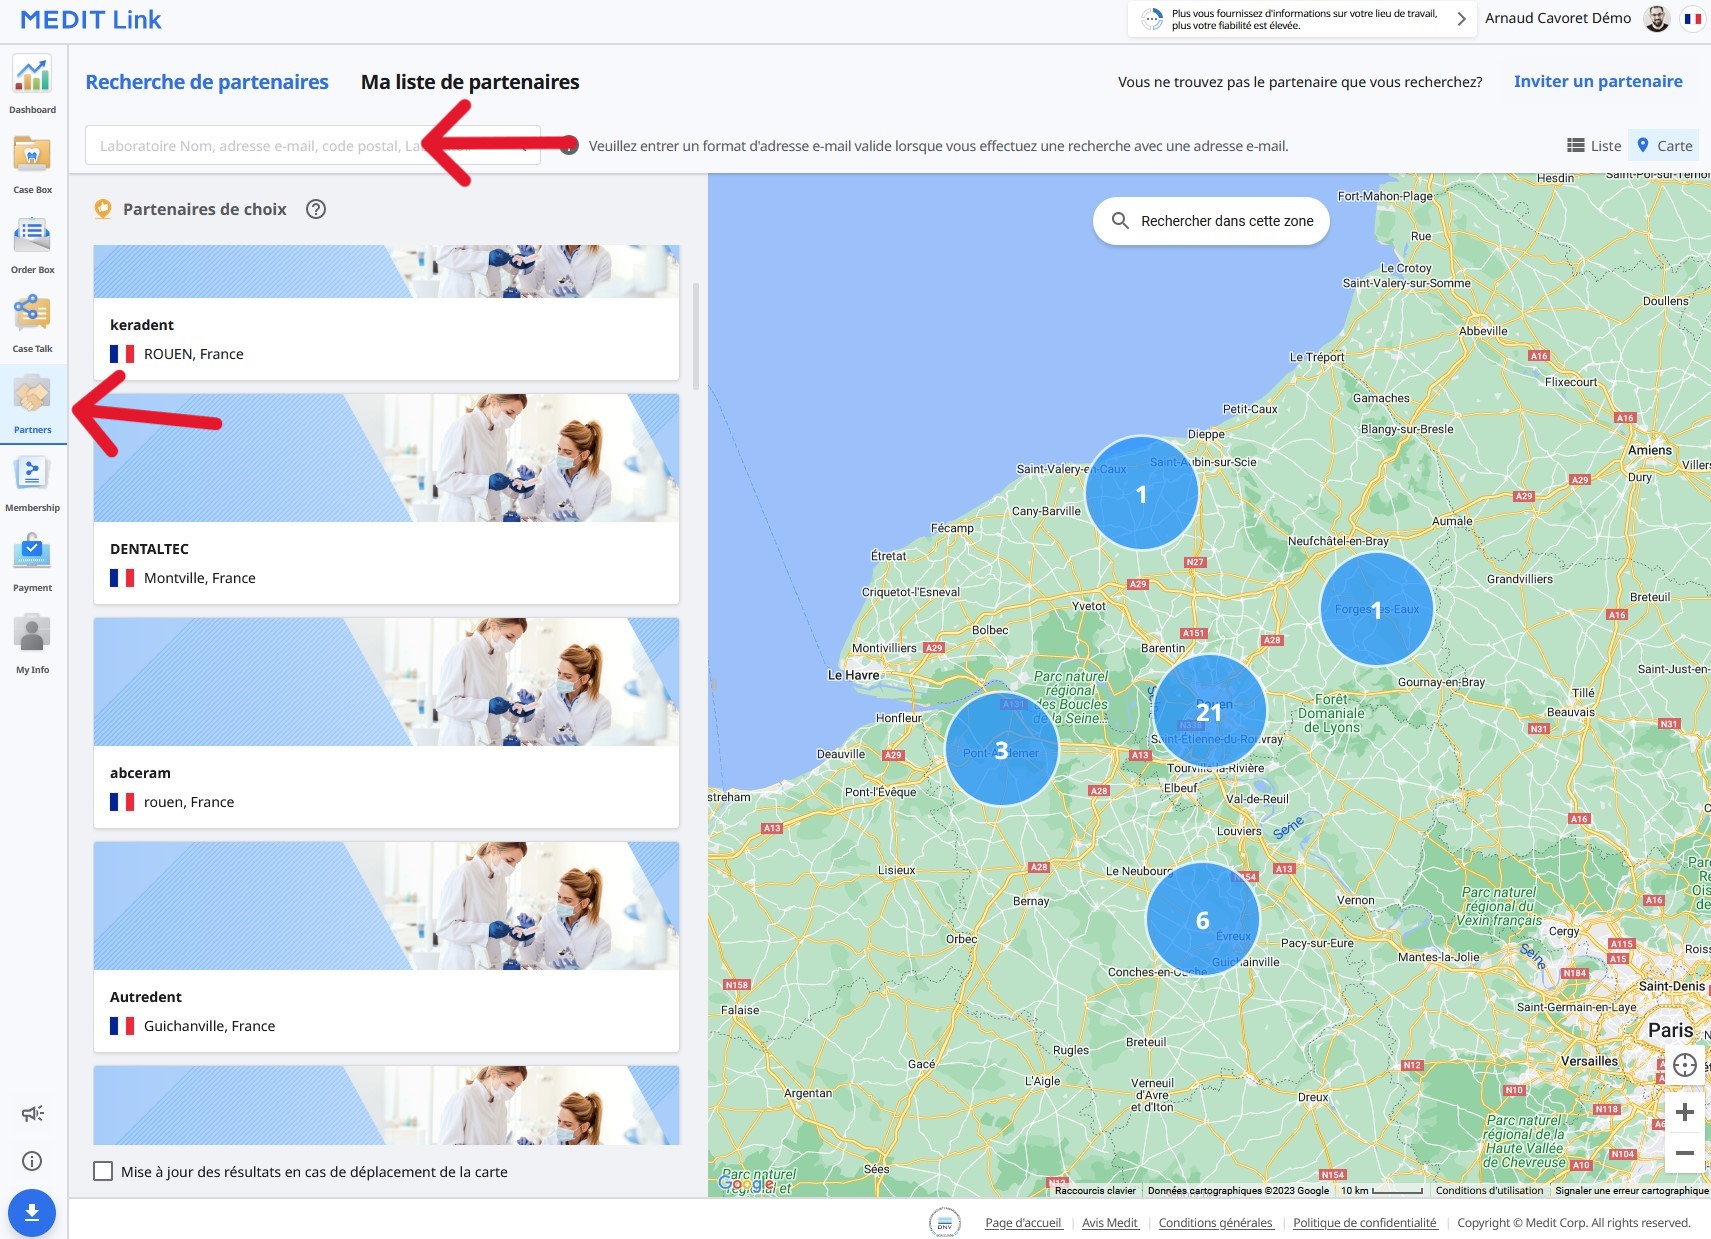Select the Partners sidebar icon
The image size is (1711, 1239).
(x=32, y=404)
